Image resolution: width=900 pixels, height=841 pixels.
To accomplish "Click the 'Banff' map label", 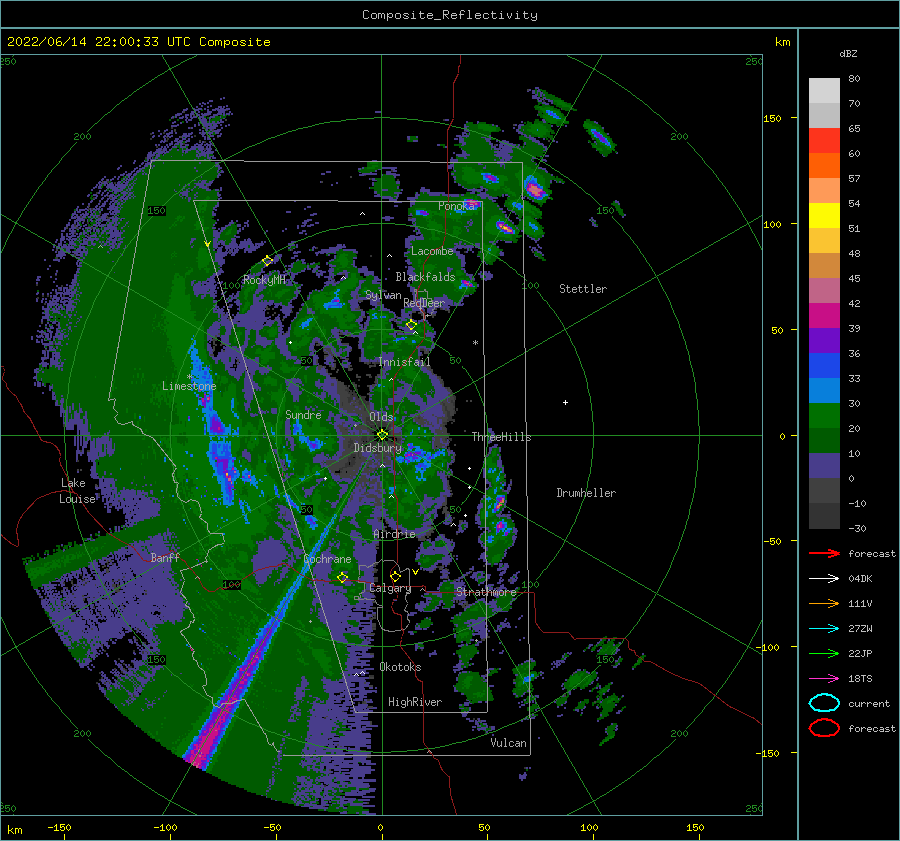I will (x=165, y=557).
